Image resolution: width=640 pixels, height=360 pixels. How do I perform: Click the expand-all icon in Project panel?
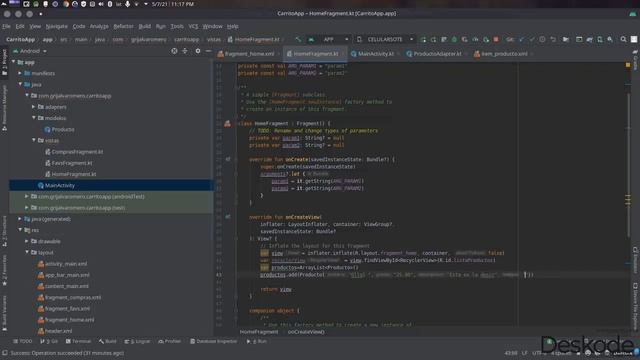(185, 51)
